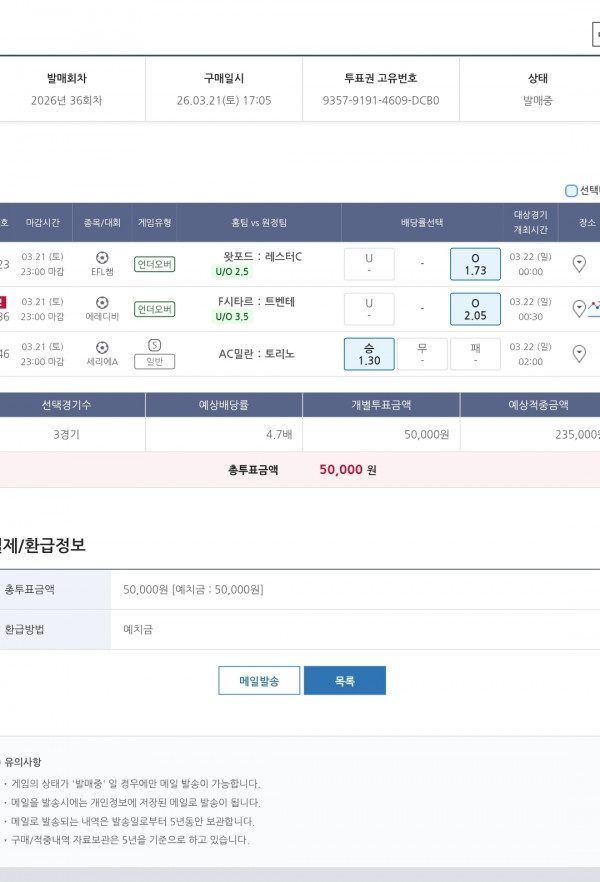Tick the 선택 checkbox above the table

571,190
